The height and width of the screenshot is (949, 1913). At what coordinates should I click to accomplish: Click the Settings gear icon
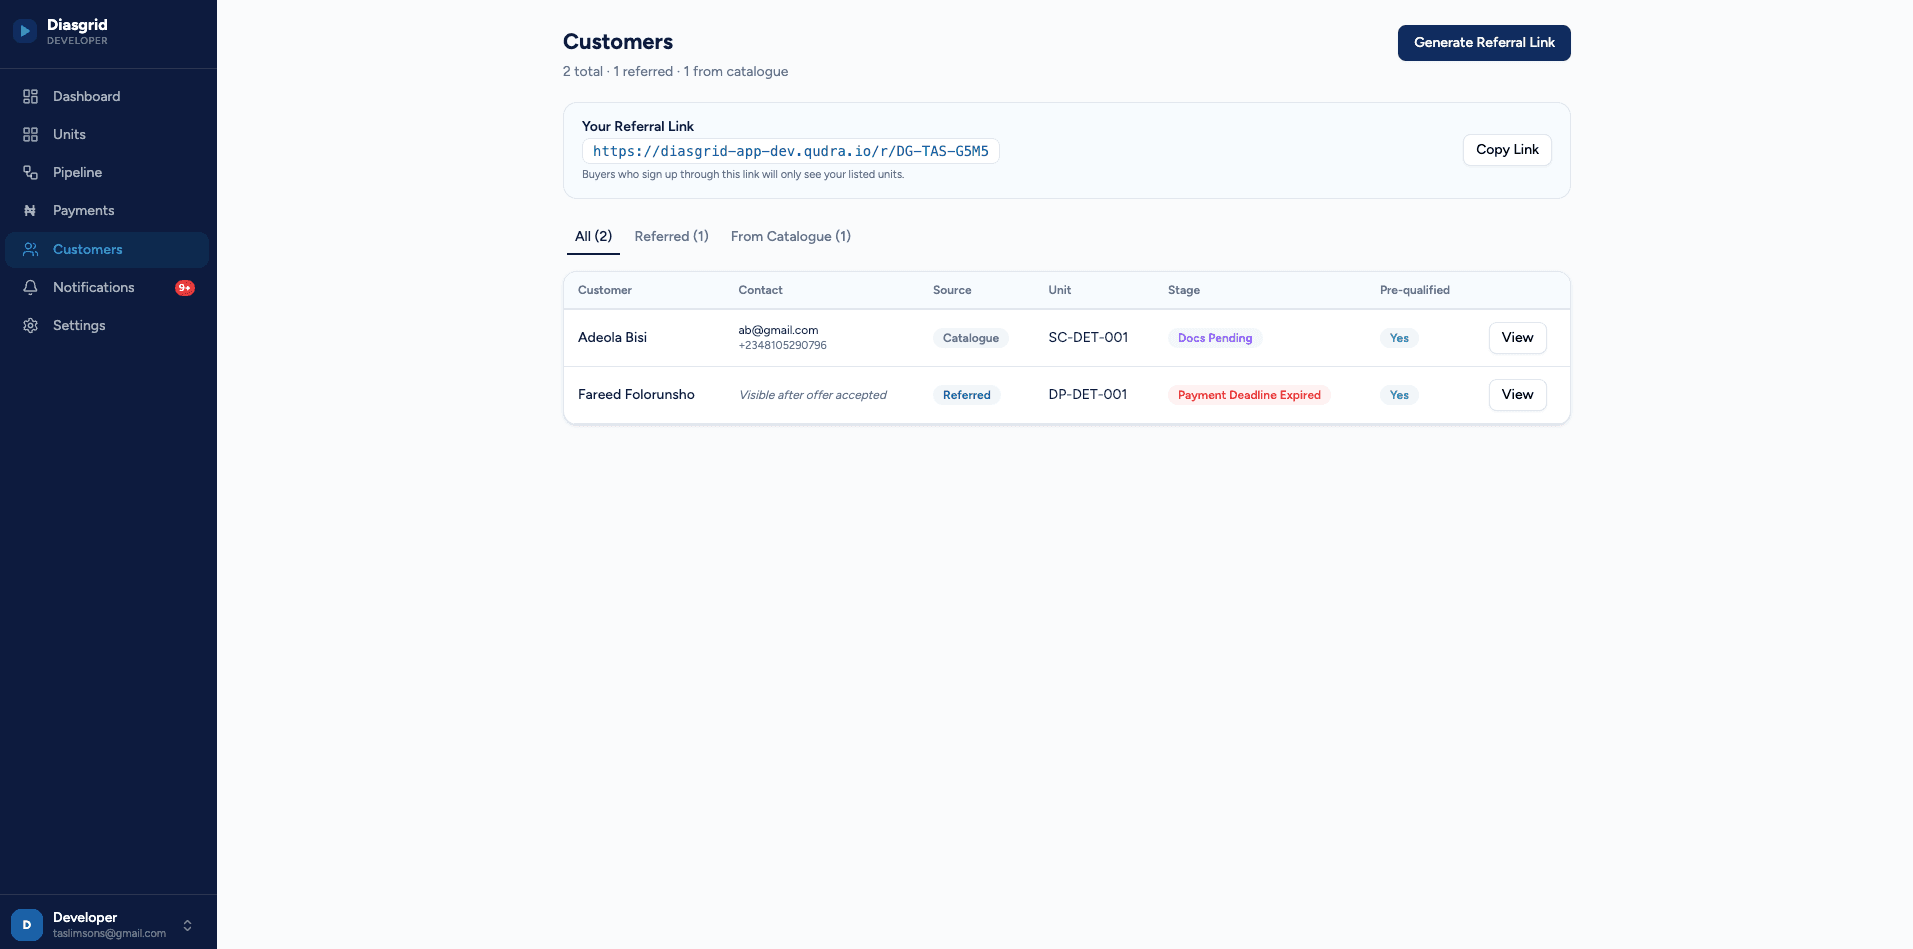31,325
